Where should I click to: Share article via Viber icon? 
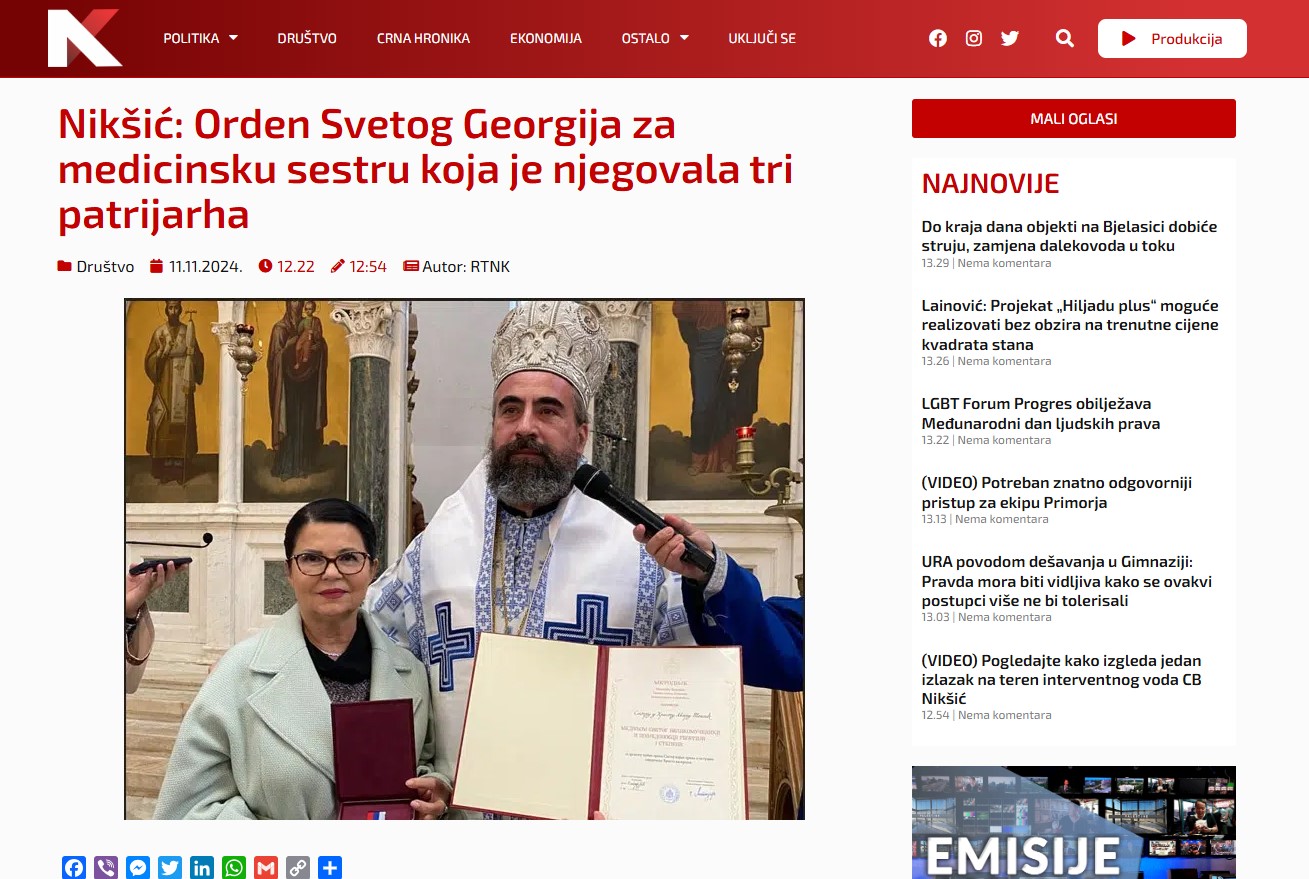(x=106, y=867)
